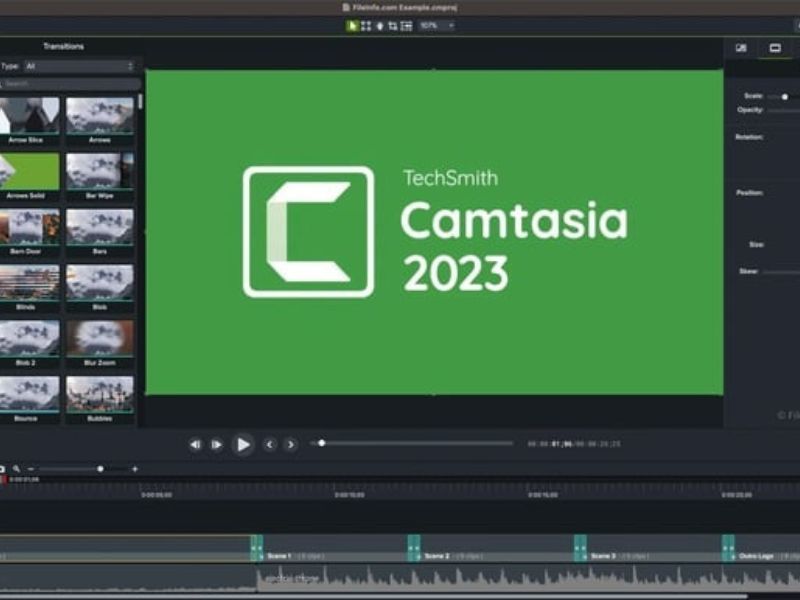Viewport: 800px width, 600px height.
Task: Toggle full screen canvas icon
Action: [x=366, y=26]
